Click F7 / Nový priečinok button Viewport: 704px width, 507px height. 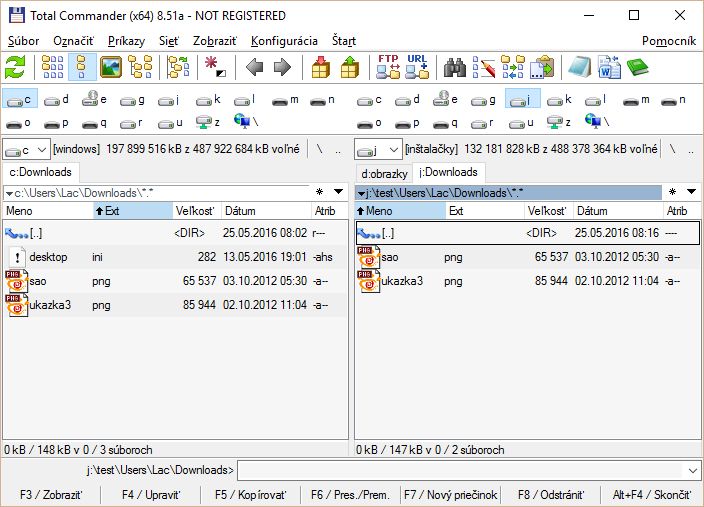pos(450,495)
